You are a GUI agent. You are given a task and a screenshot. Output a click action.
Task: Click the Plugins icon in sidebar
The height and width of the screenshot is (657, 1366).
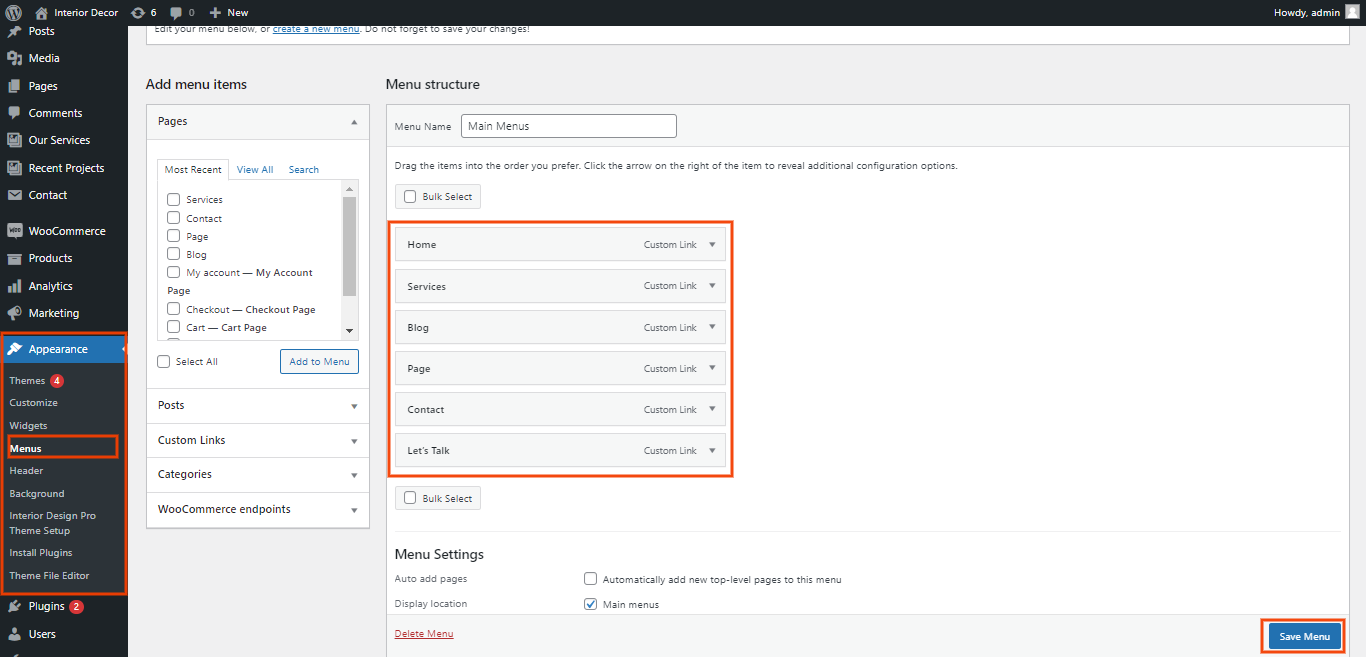point(15,607)
